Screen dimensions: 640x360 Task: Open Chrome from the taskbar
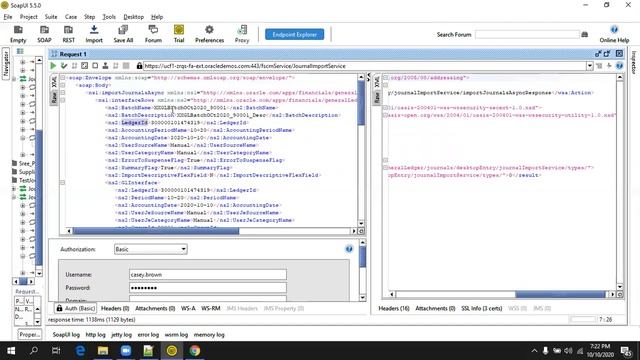coord(194,351)
